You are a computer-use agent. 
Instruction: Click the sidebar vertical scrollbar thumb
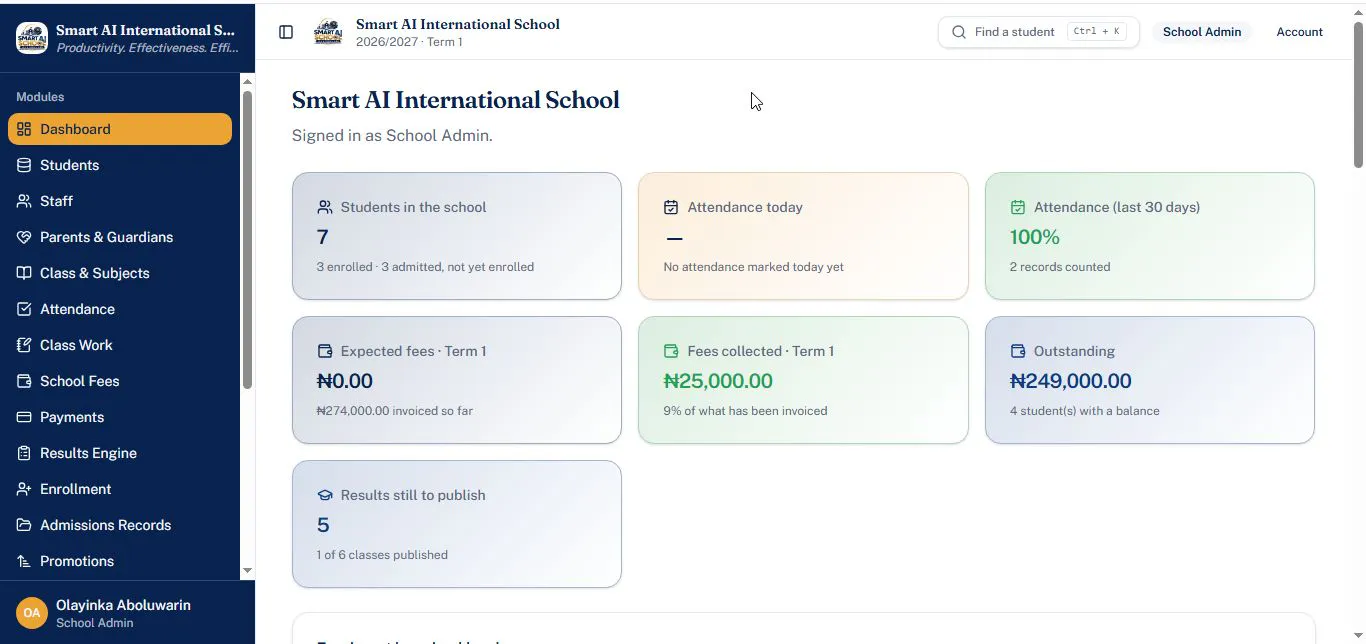click(x=247, y=240)
